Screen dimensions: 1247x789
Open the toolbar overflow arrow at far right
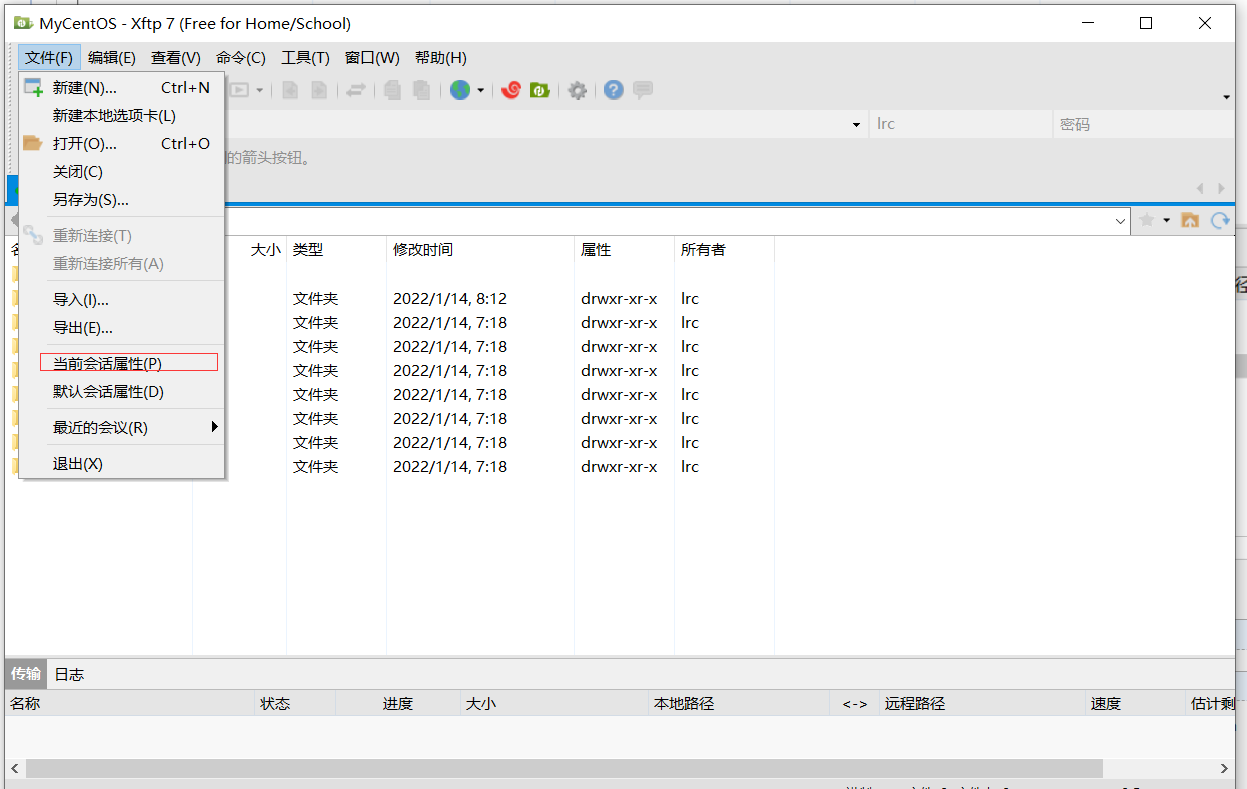coord(1227,97)
